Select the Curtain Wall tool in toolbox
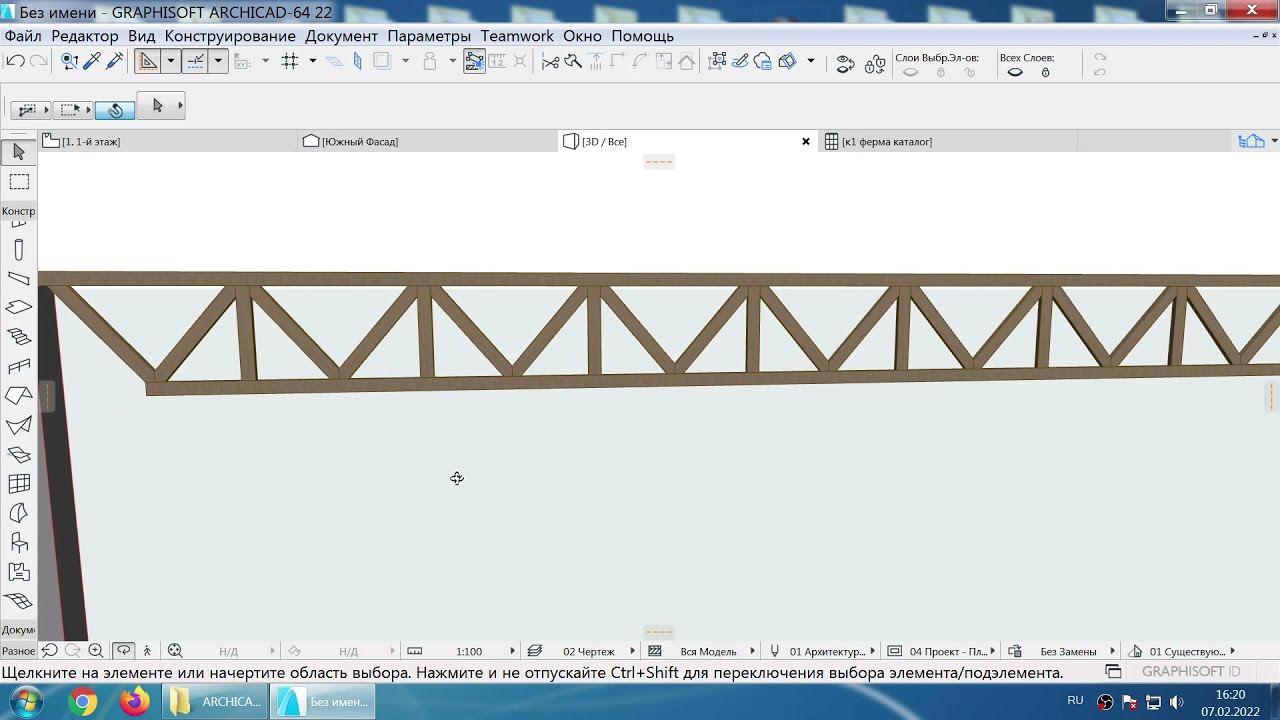 (19, 484)
